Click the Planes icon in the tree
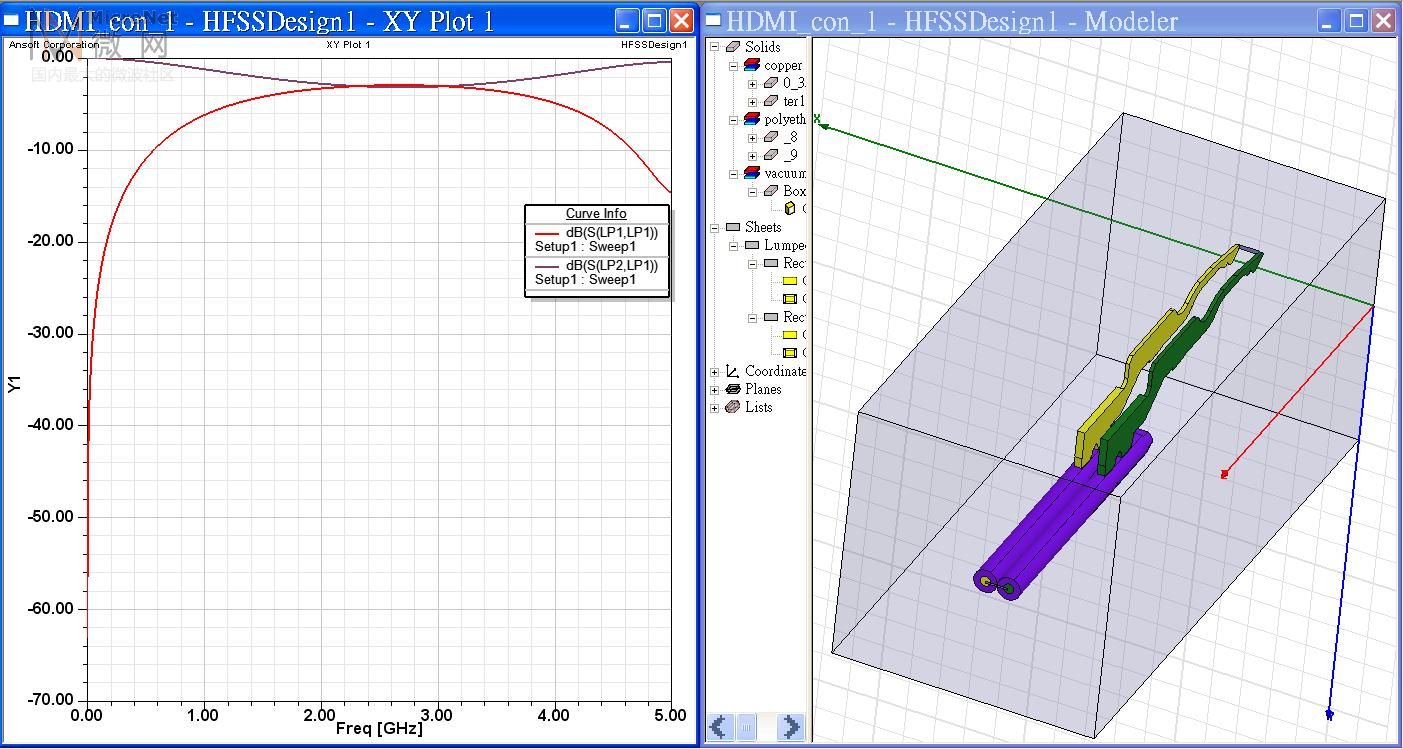Image resolution: width=1403 pixels, height=749 pixels. (733, 389)
